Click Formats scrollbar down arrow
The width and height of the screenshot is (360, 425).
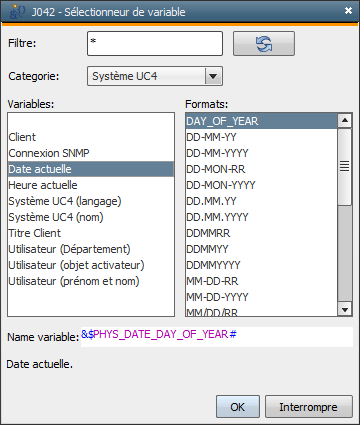pyautogui.click(x=345, y=309)
